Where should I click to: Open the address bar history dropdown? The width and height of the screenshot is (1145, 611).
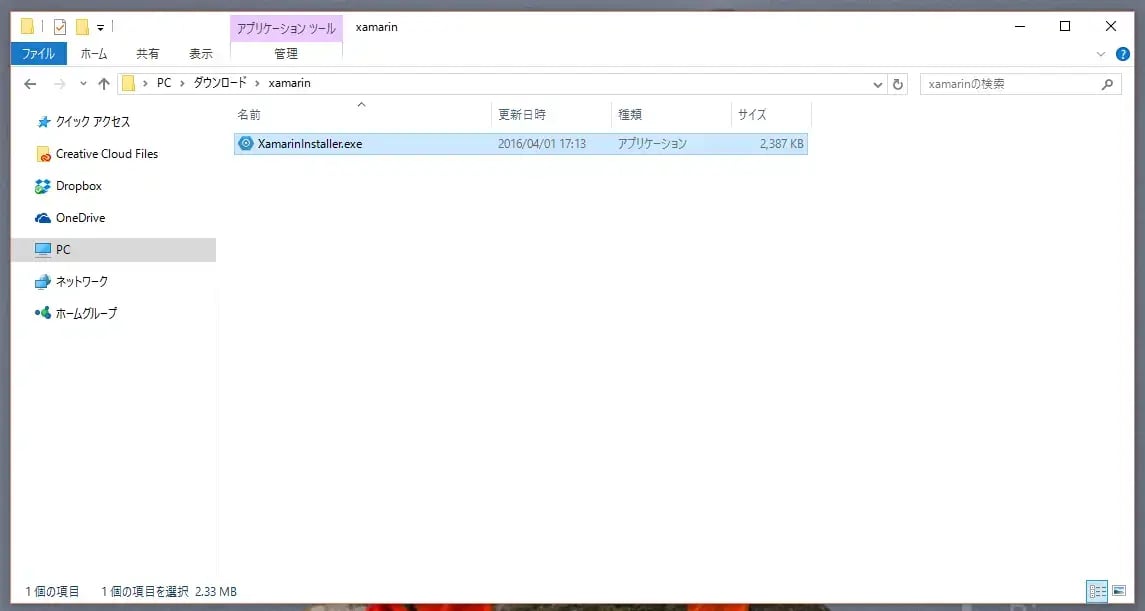878,85
